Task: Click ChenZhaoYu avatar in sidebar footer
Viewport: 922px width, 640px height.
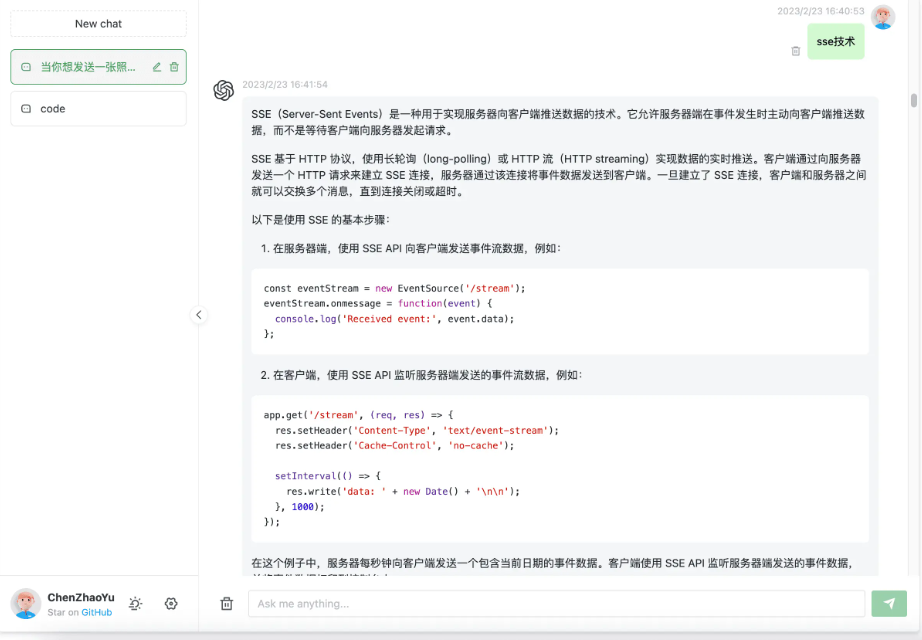Action: (26, 604)
